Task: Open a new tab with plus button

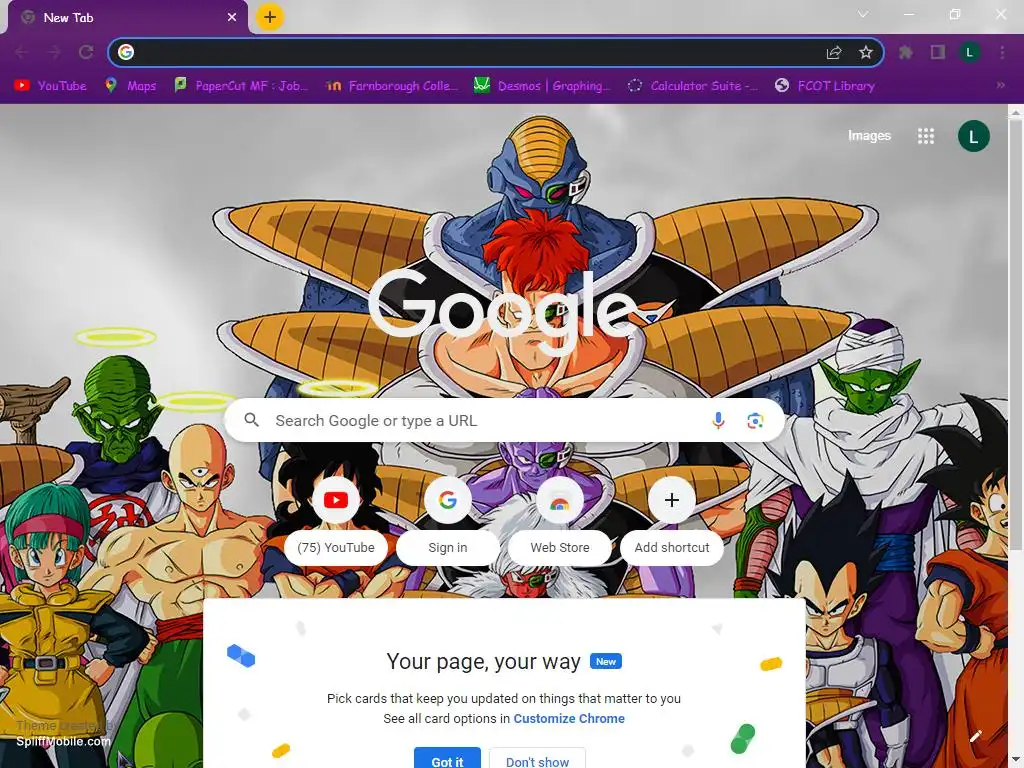Action: [270, 17]
